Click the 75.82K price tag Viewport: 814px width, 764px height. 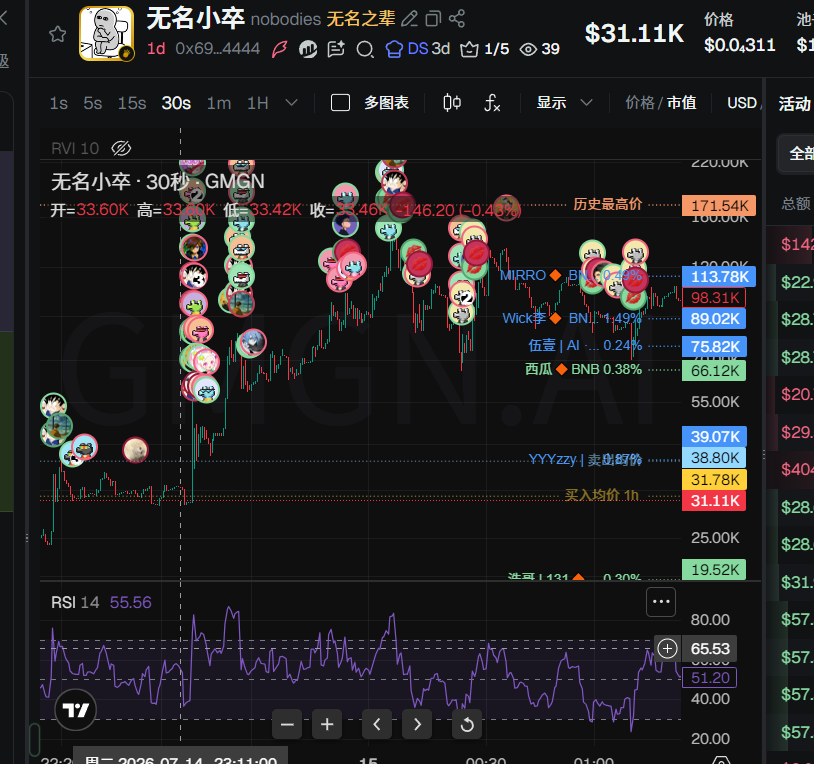pyautogui.click(x=714, y=346)
